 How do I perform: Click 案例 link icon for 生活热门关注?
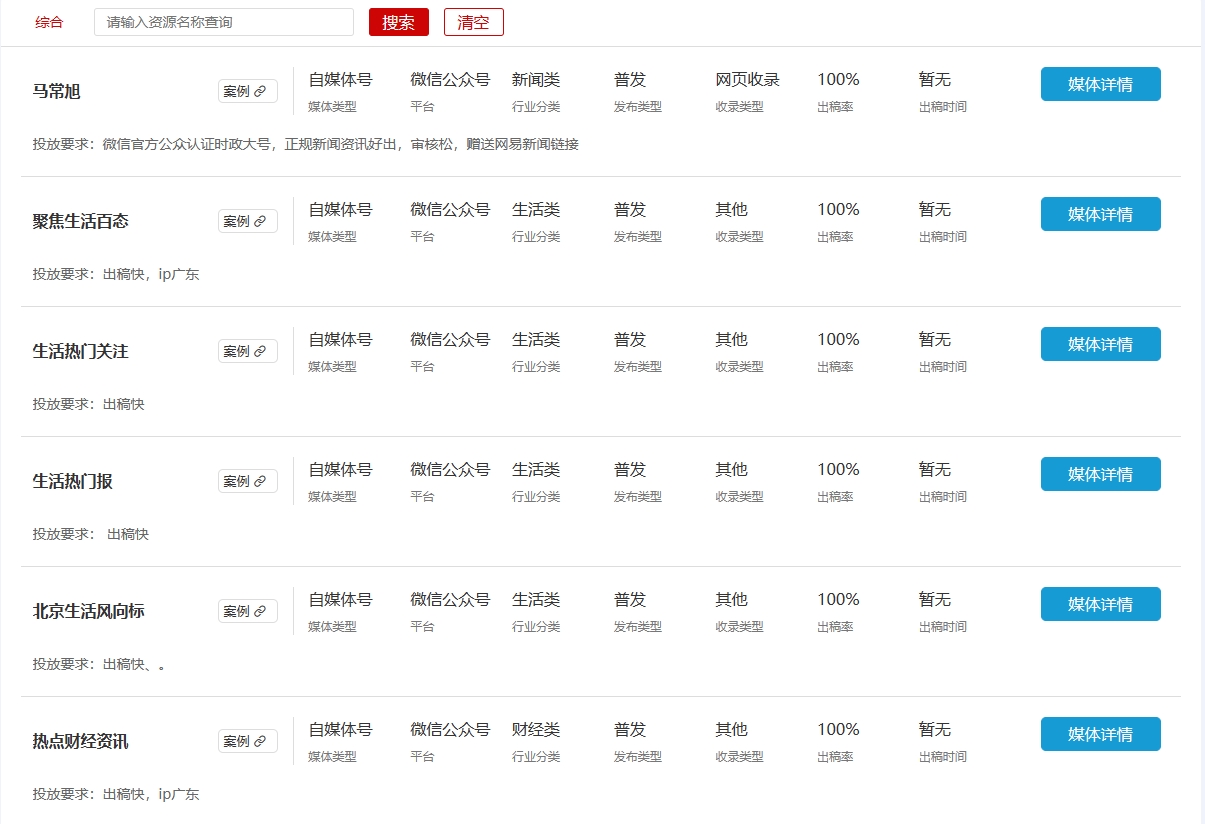point(260,352)
